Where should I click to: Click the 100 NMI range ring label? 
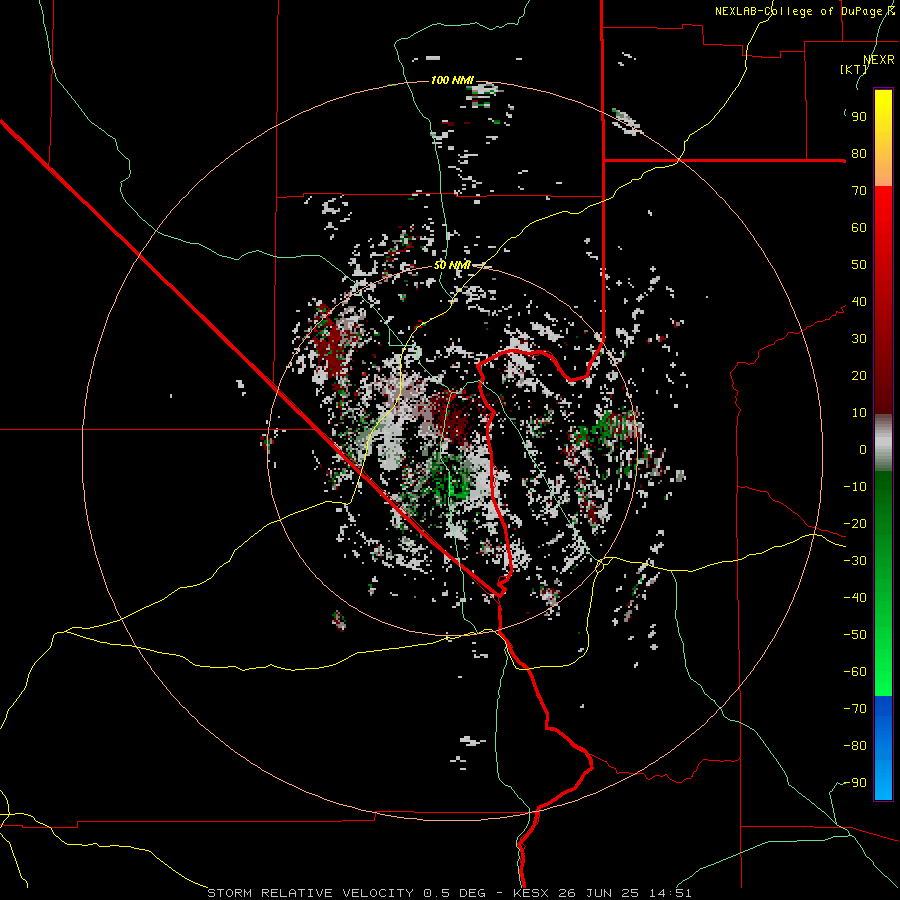point(452,80)
